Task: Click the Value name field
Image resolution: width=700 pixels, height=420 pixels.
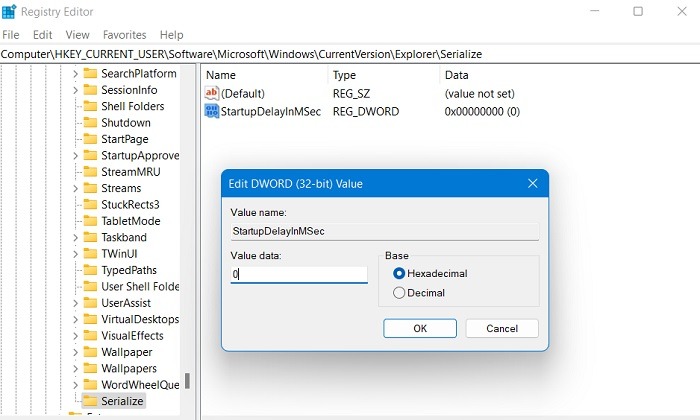Action: 384,231
